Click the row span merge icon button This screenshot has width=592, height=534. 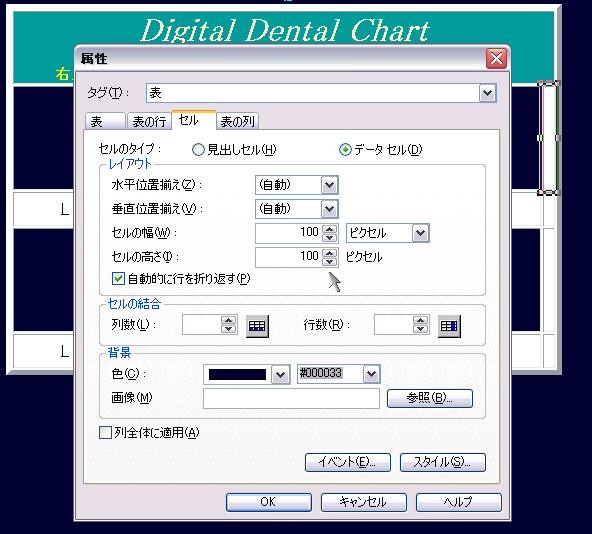click(449, 326)
